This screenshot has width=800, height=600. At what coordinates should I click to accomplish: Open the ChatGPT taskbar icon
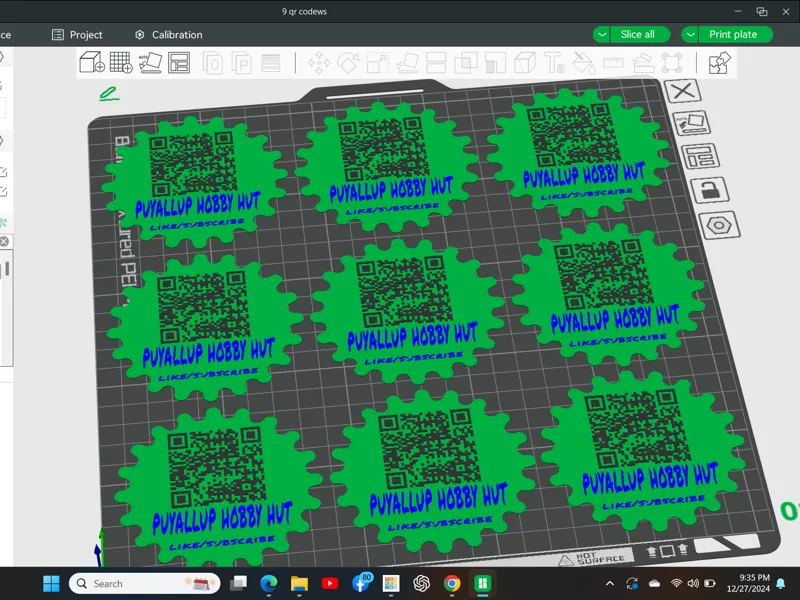pyautogui.click(x=421, y=583)
